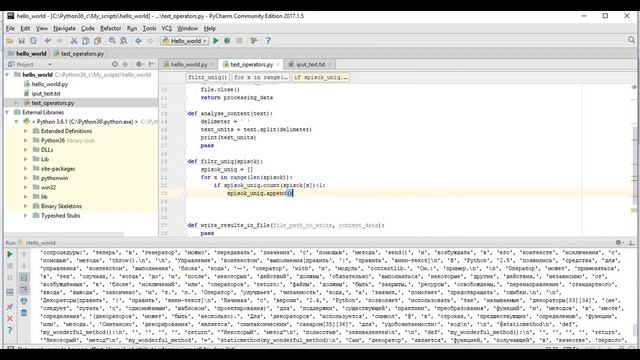Open Settings via the toolbar wrench icon
Screen dimensions: 640x360
point(253,41)
